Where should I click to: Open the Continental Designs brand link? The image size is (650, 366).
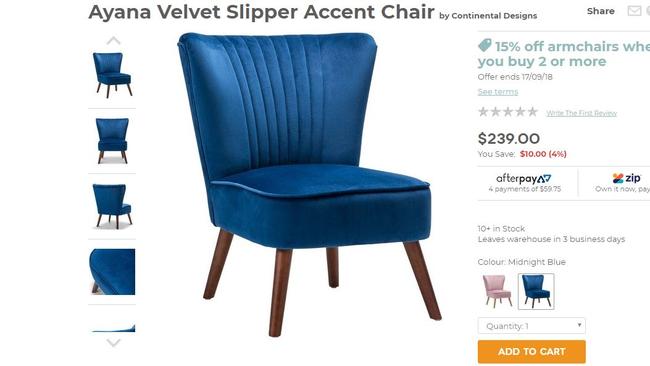494,16
